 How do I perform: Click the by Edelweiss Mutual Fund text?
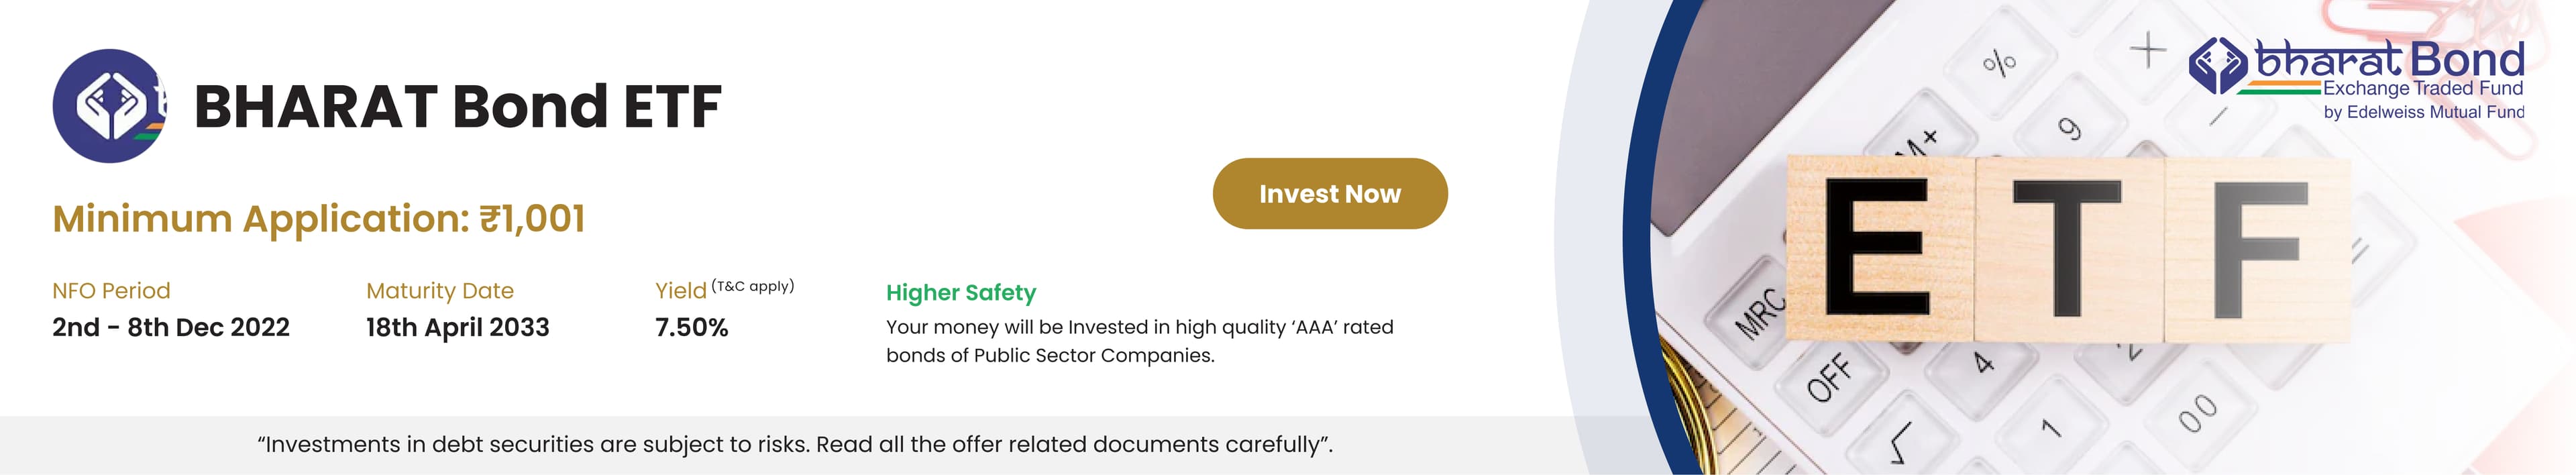(x=2424, y=112)
